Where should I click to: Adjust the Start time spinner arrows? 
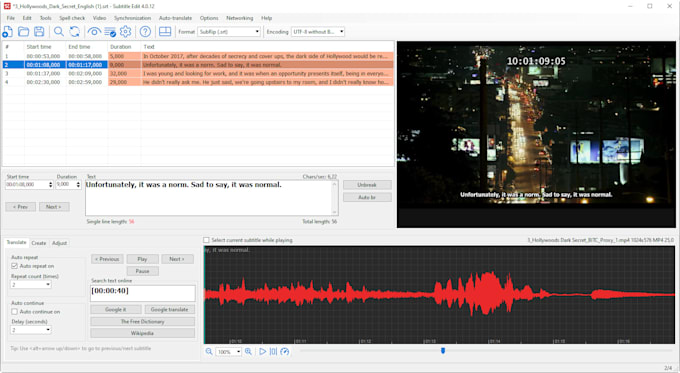tap(50, 185)
